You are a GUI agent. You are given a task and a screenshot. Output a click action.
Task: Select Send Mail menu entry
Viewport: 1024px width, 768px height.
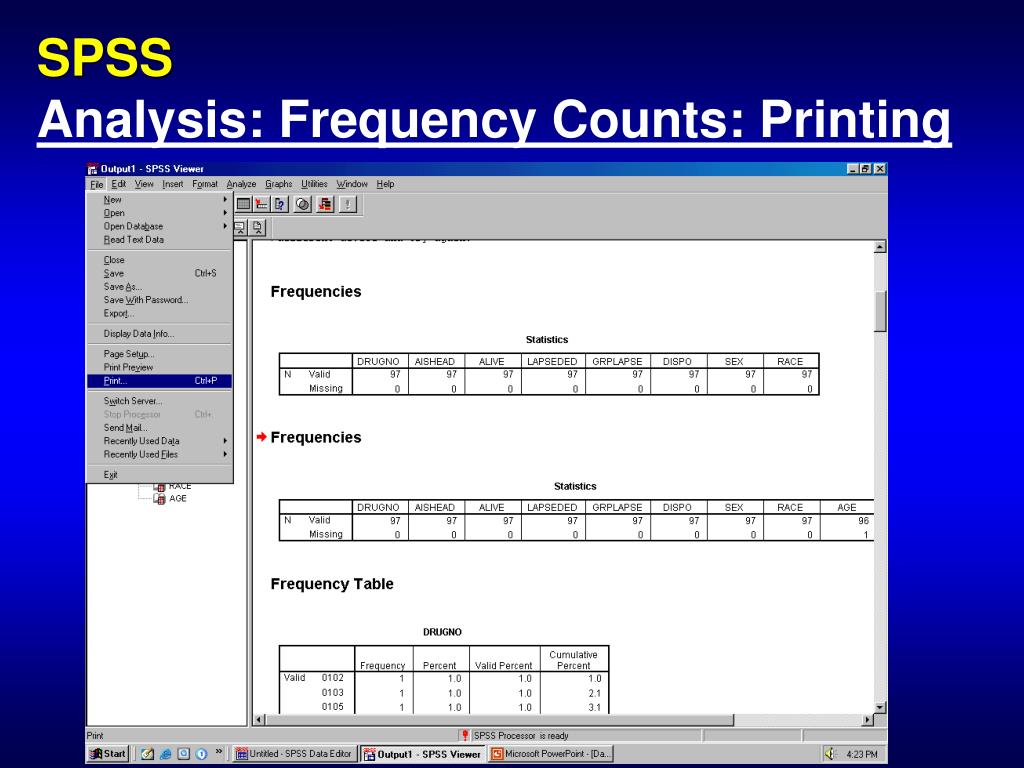click(160, 428)
